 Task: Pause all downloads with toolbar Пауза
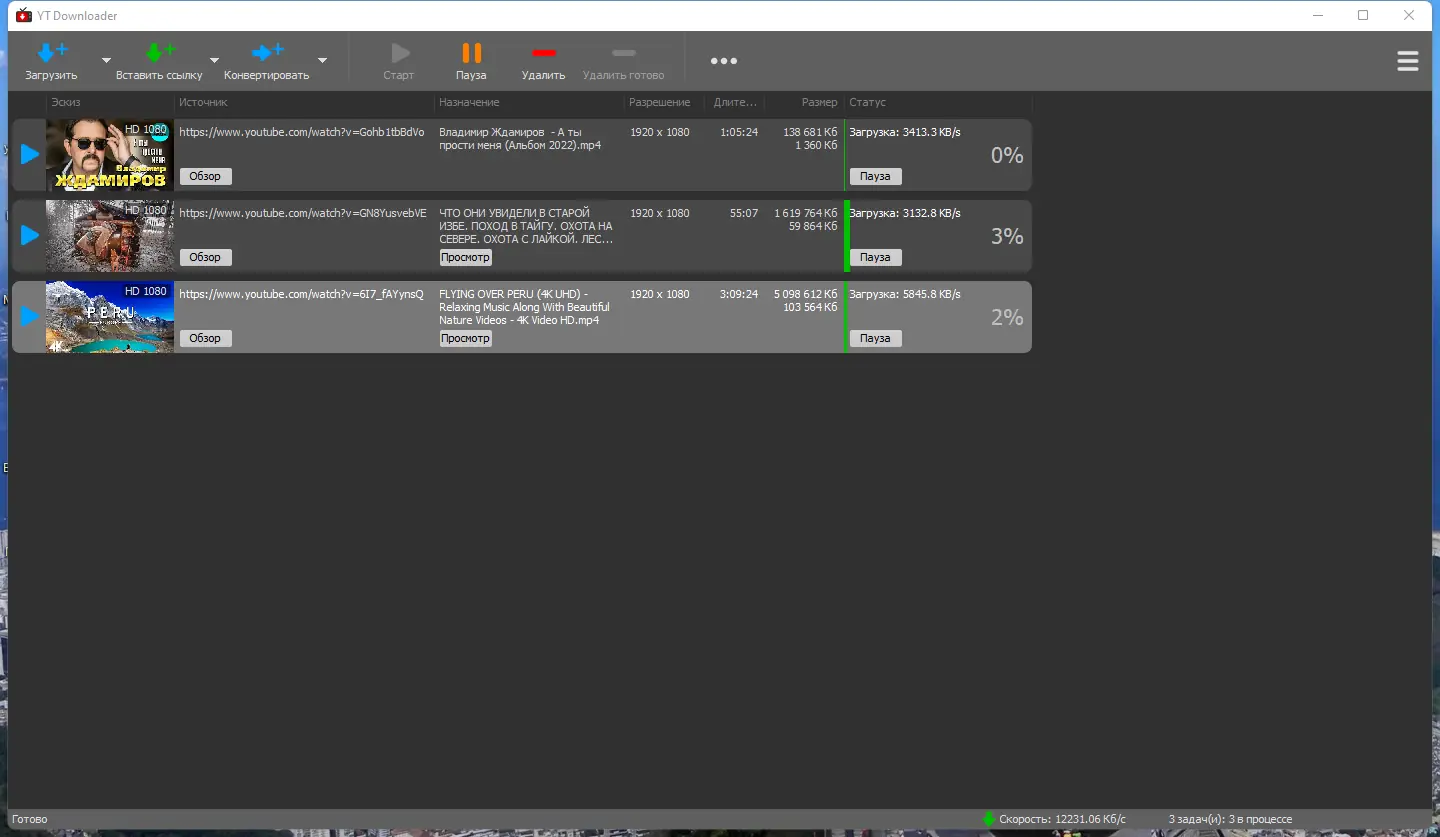click(471, 61)
